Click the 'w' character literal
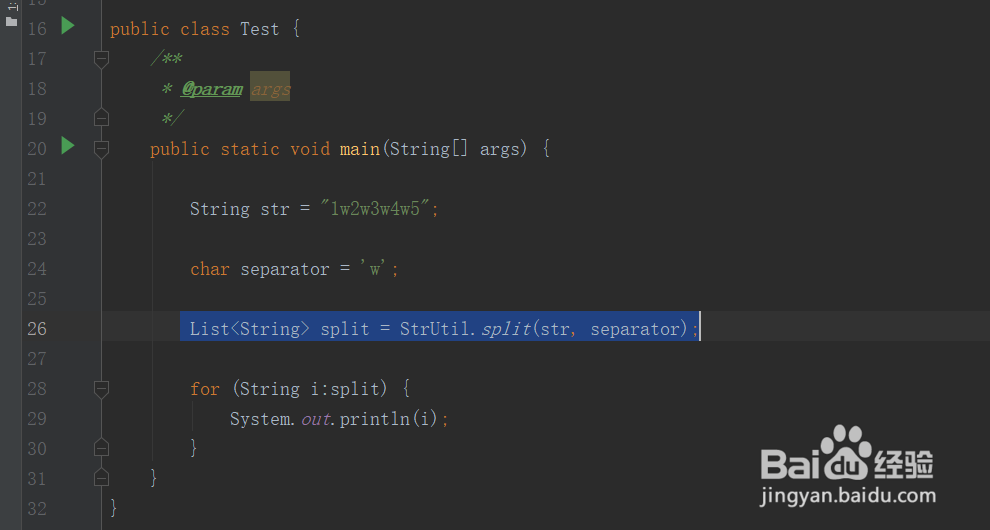The width and height of the screenshot is (990, 530). tap(374, 269)
